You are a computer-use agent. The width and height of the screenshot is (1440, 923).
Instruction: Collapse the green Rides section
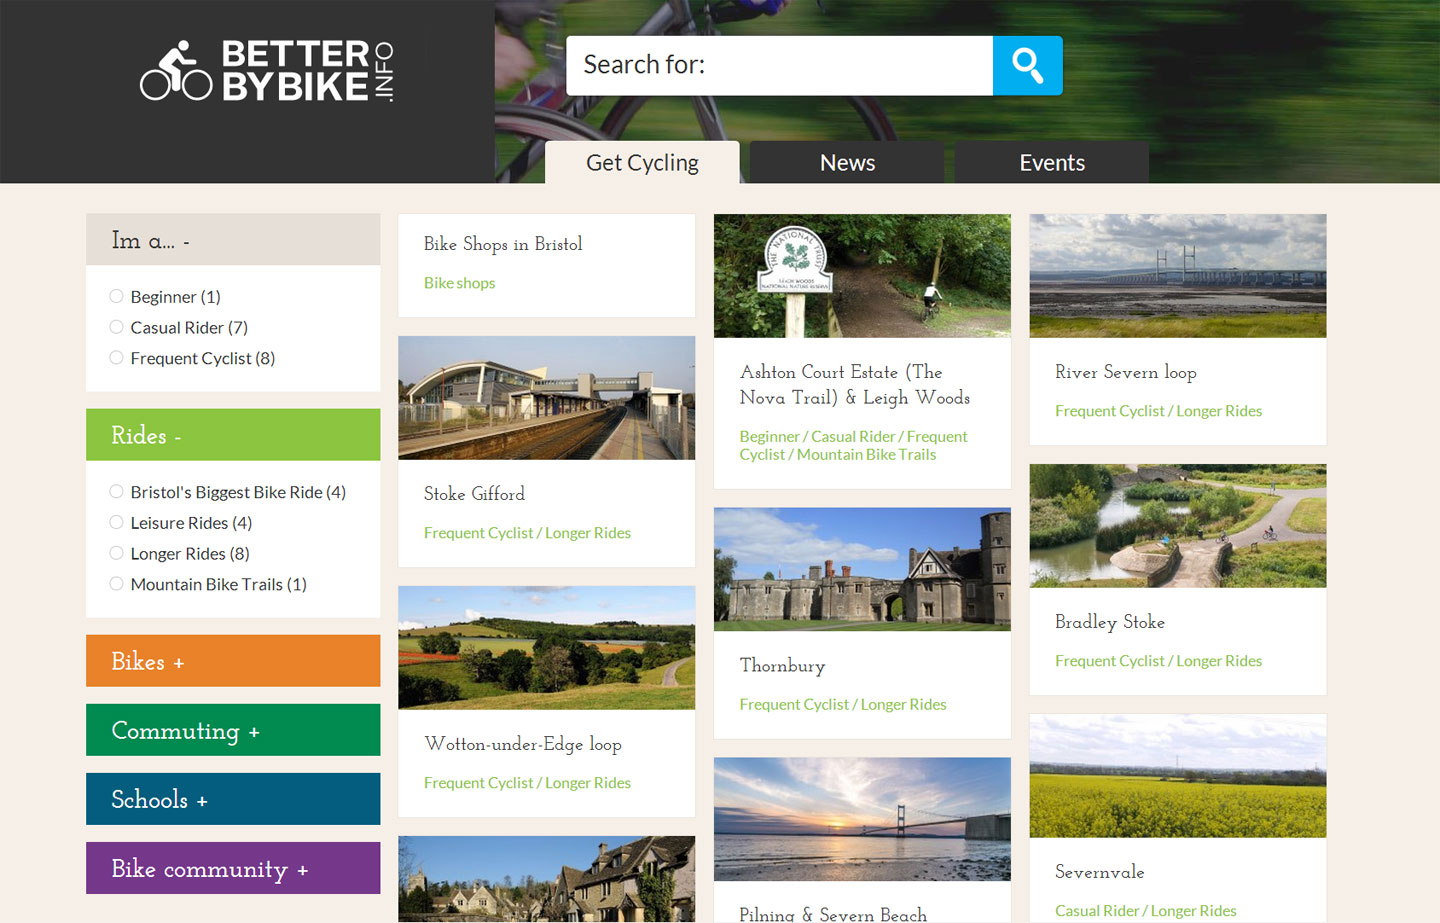[233, 435]
